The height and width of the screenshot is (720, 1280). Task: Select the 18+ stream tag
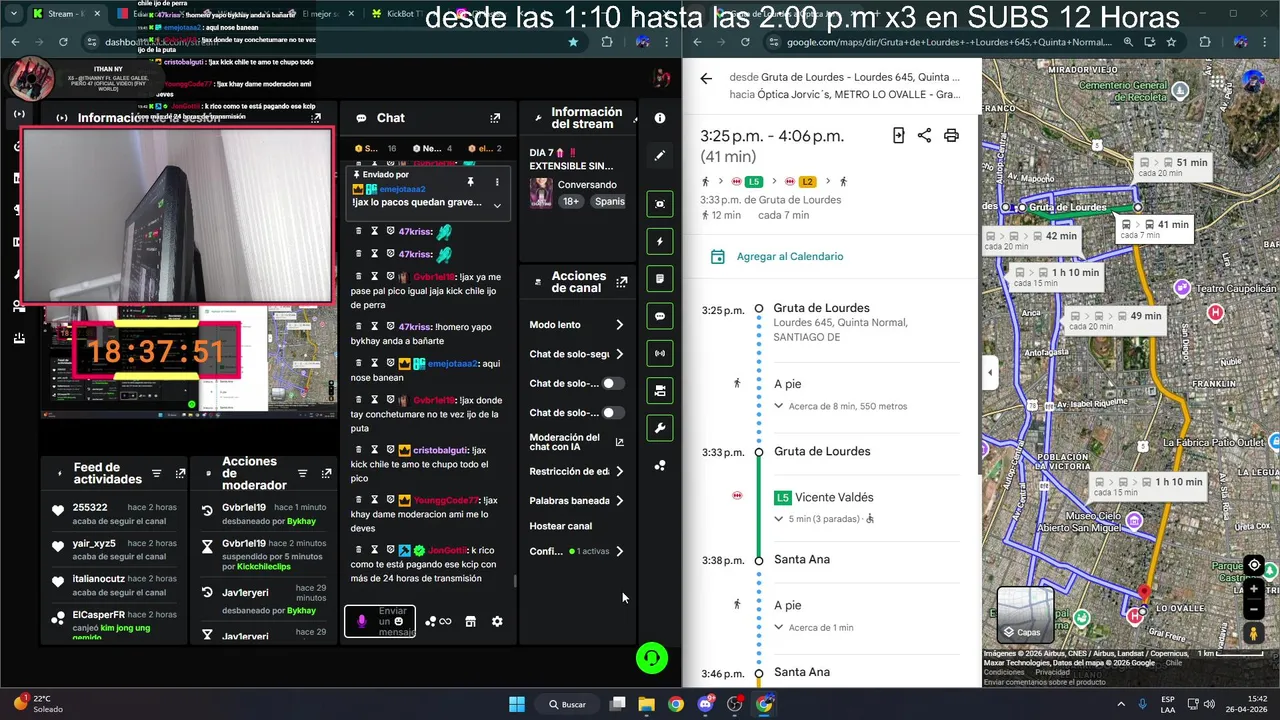pos(571,201)
